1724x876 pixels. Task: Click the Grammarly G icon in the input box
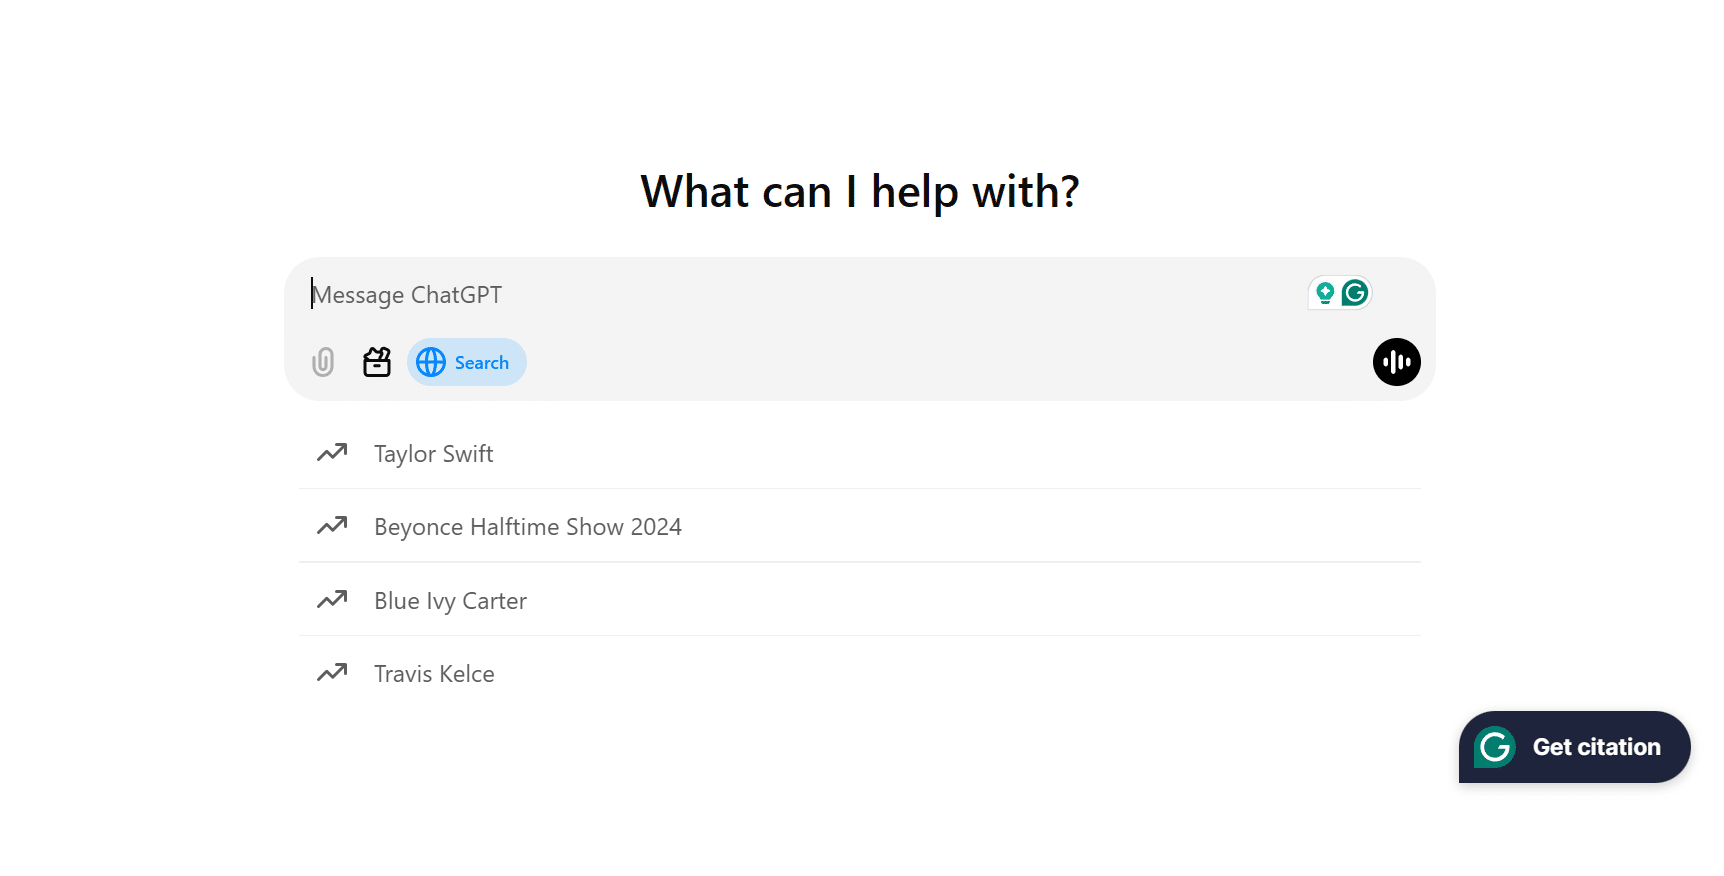(1356, 292)
